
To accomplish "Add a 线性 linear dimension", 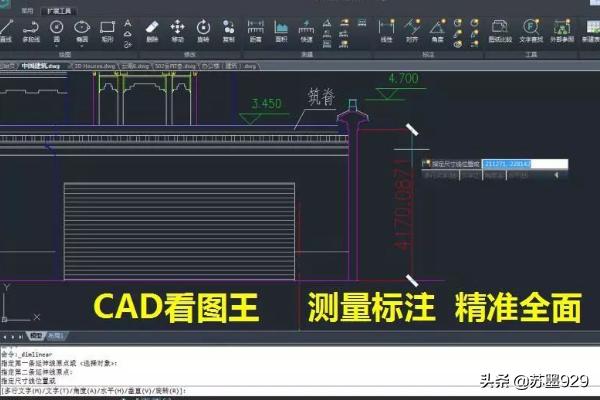I will (386, 31).
